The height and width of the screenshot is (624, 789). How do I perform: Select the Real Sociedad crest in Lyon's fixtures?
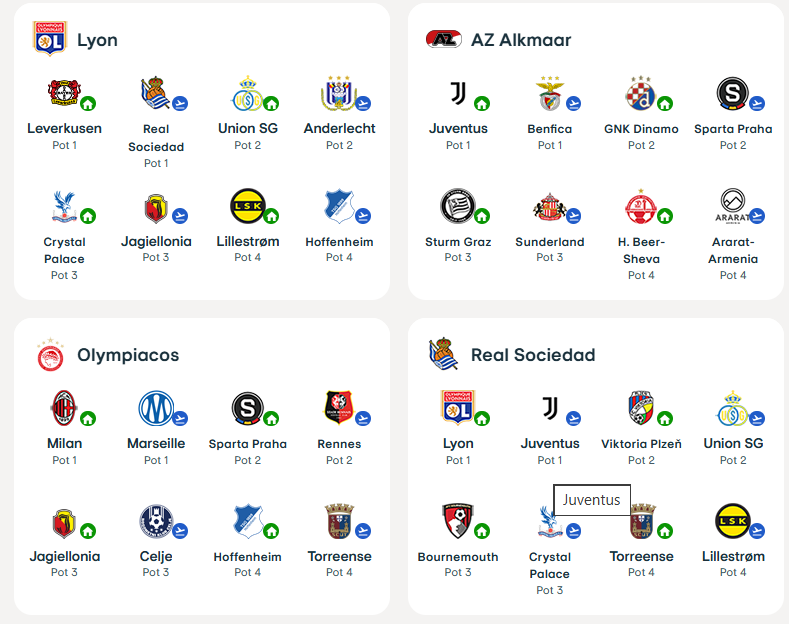pyautogui.click(x=155, y=93)
